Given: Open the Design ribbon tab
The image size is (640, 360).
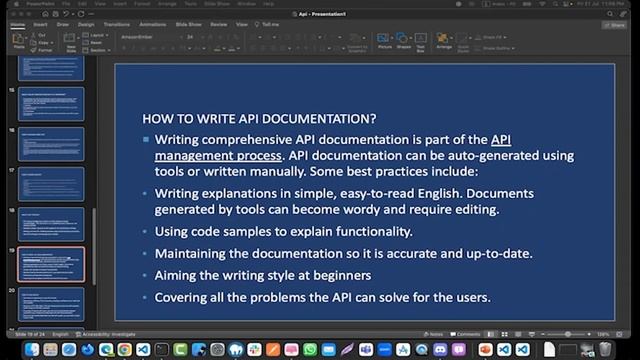Looking at the screenshot, I should click(x=86, y=24).
